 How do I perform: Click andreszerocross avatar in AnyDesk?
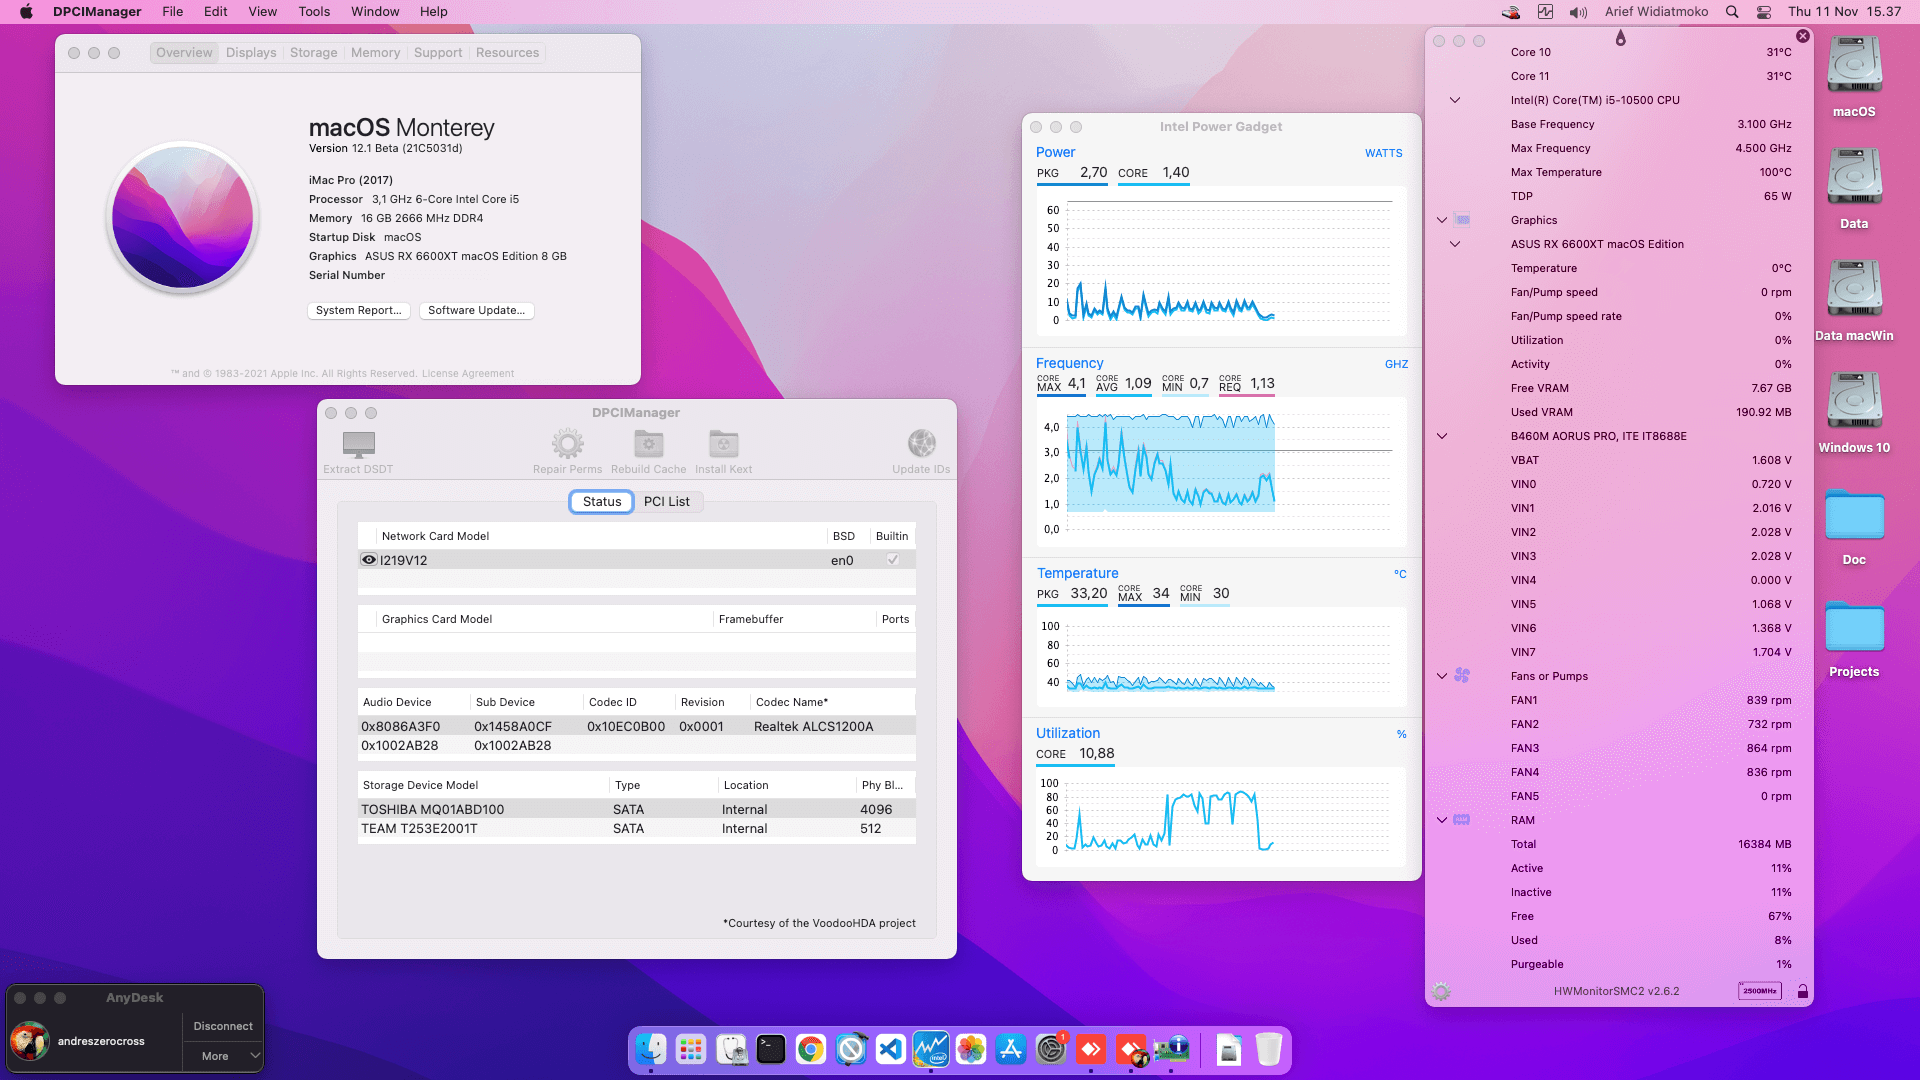30,1041
